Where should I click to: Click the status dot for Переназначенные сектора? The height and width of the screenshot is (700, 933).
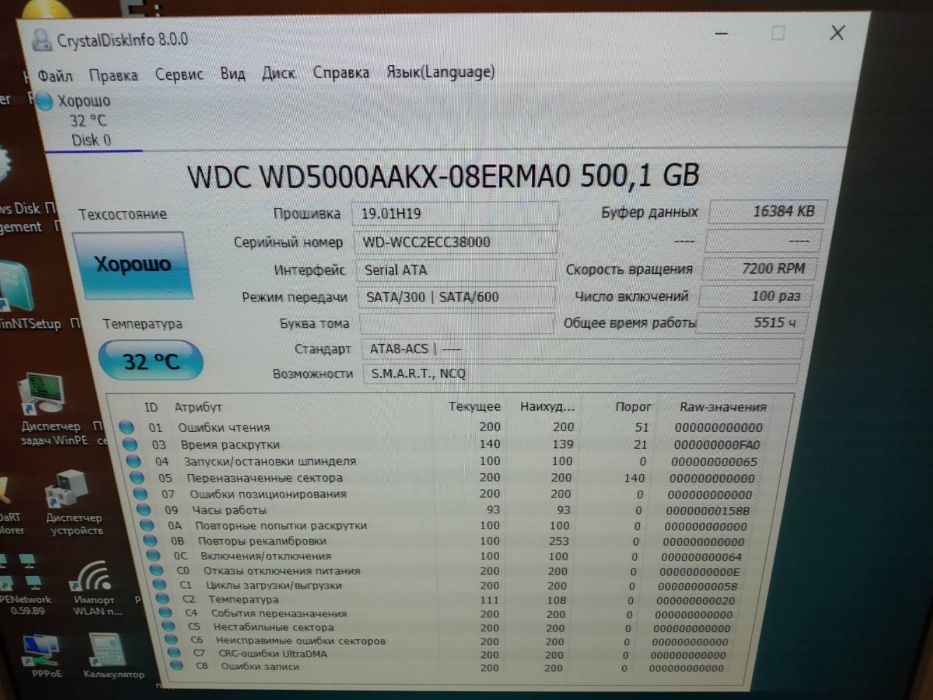point(137,477)
